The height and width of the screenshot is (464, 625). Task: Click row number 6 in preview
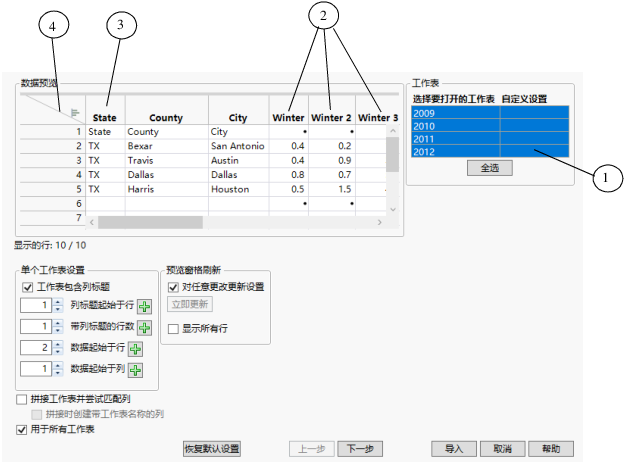coord(79,204)
